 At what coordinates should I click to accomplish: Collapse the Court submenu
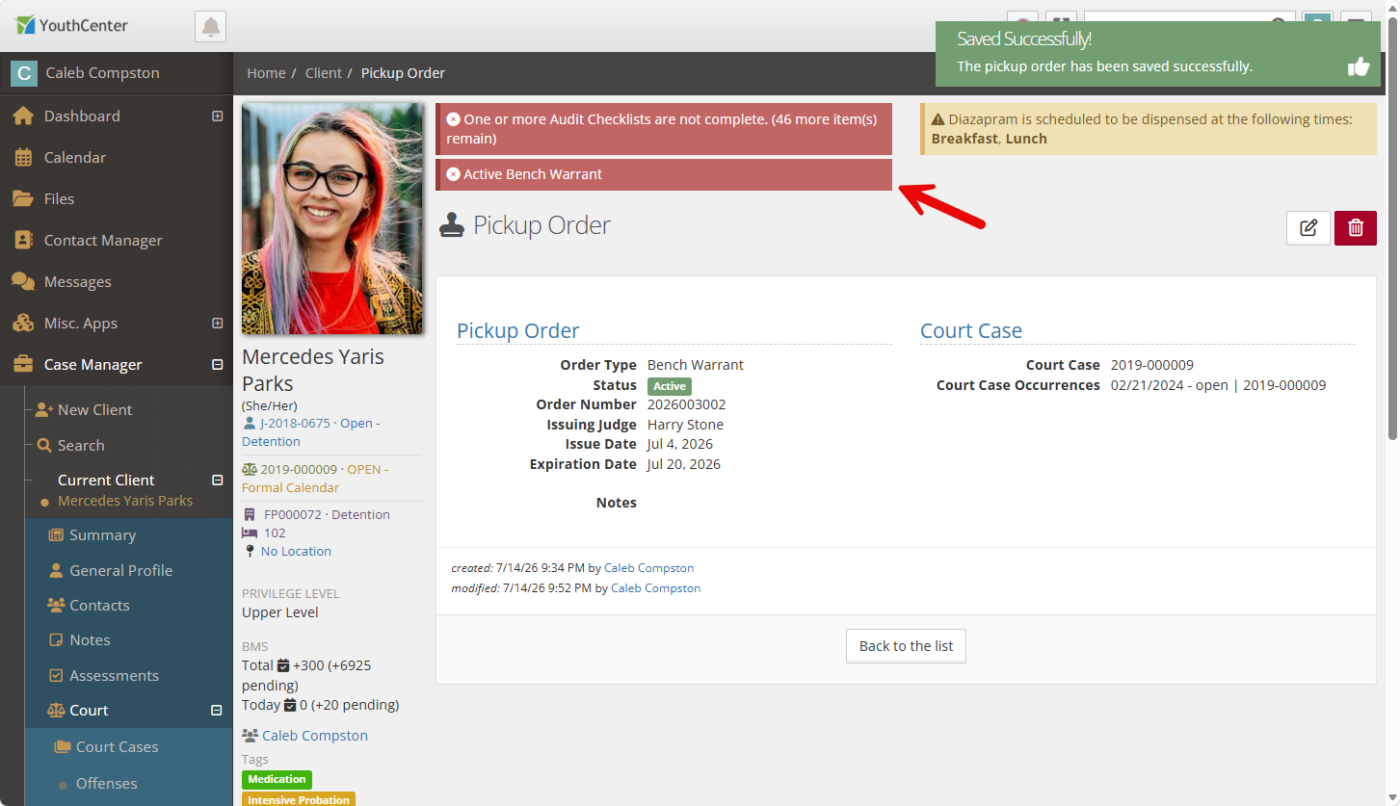(216, 711)
